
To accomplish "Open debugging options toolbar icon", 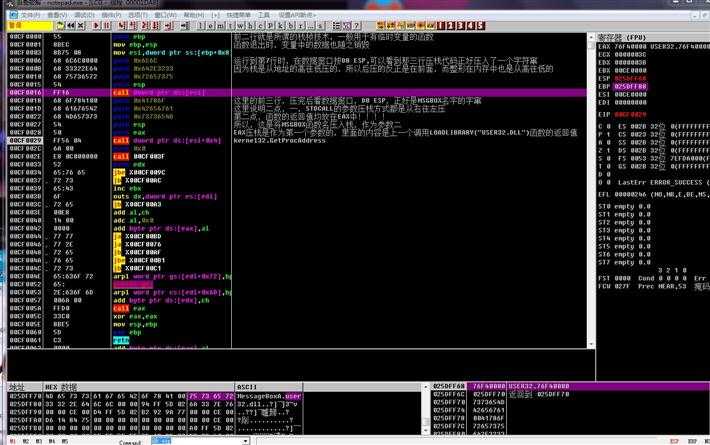I will pyautogui.click(x=336, y=26).
